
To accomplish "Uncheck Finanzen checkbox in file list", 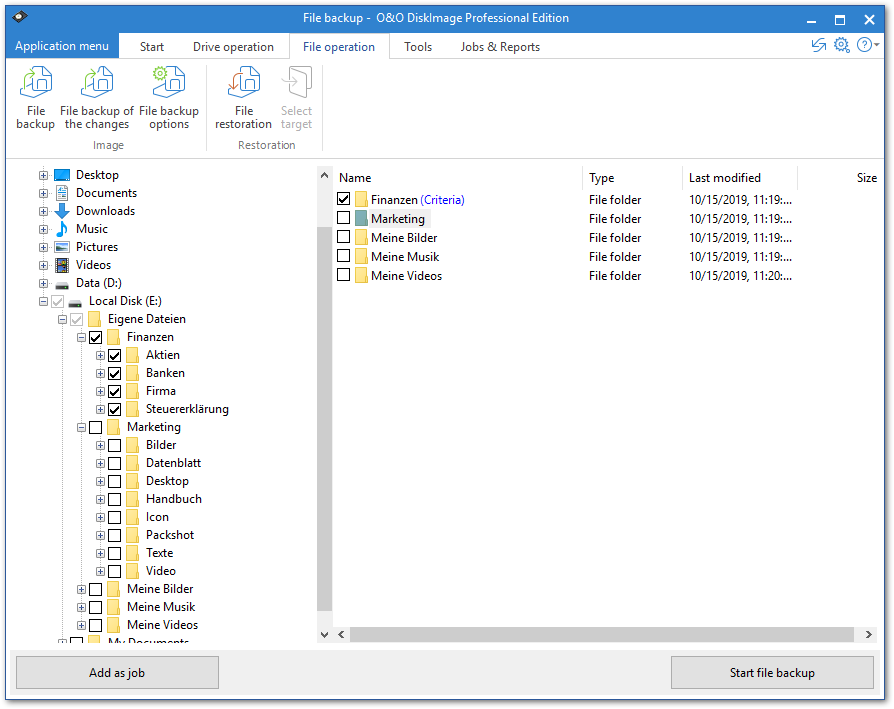I will (x=343, y=199).
